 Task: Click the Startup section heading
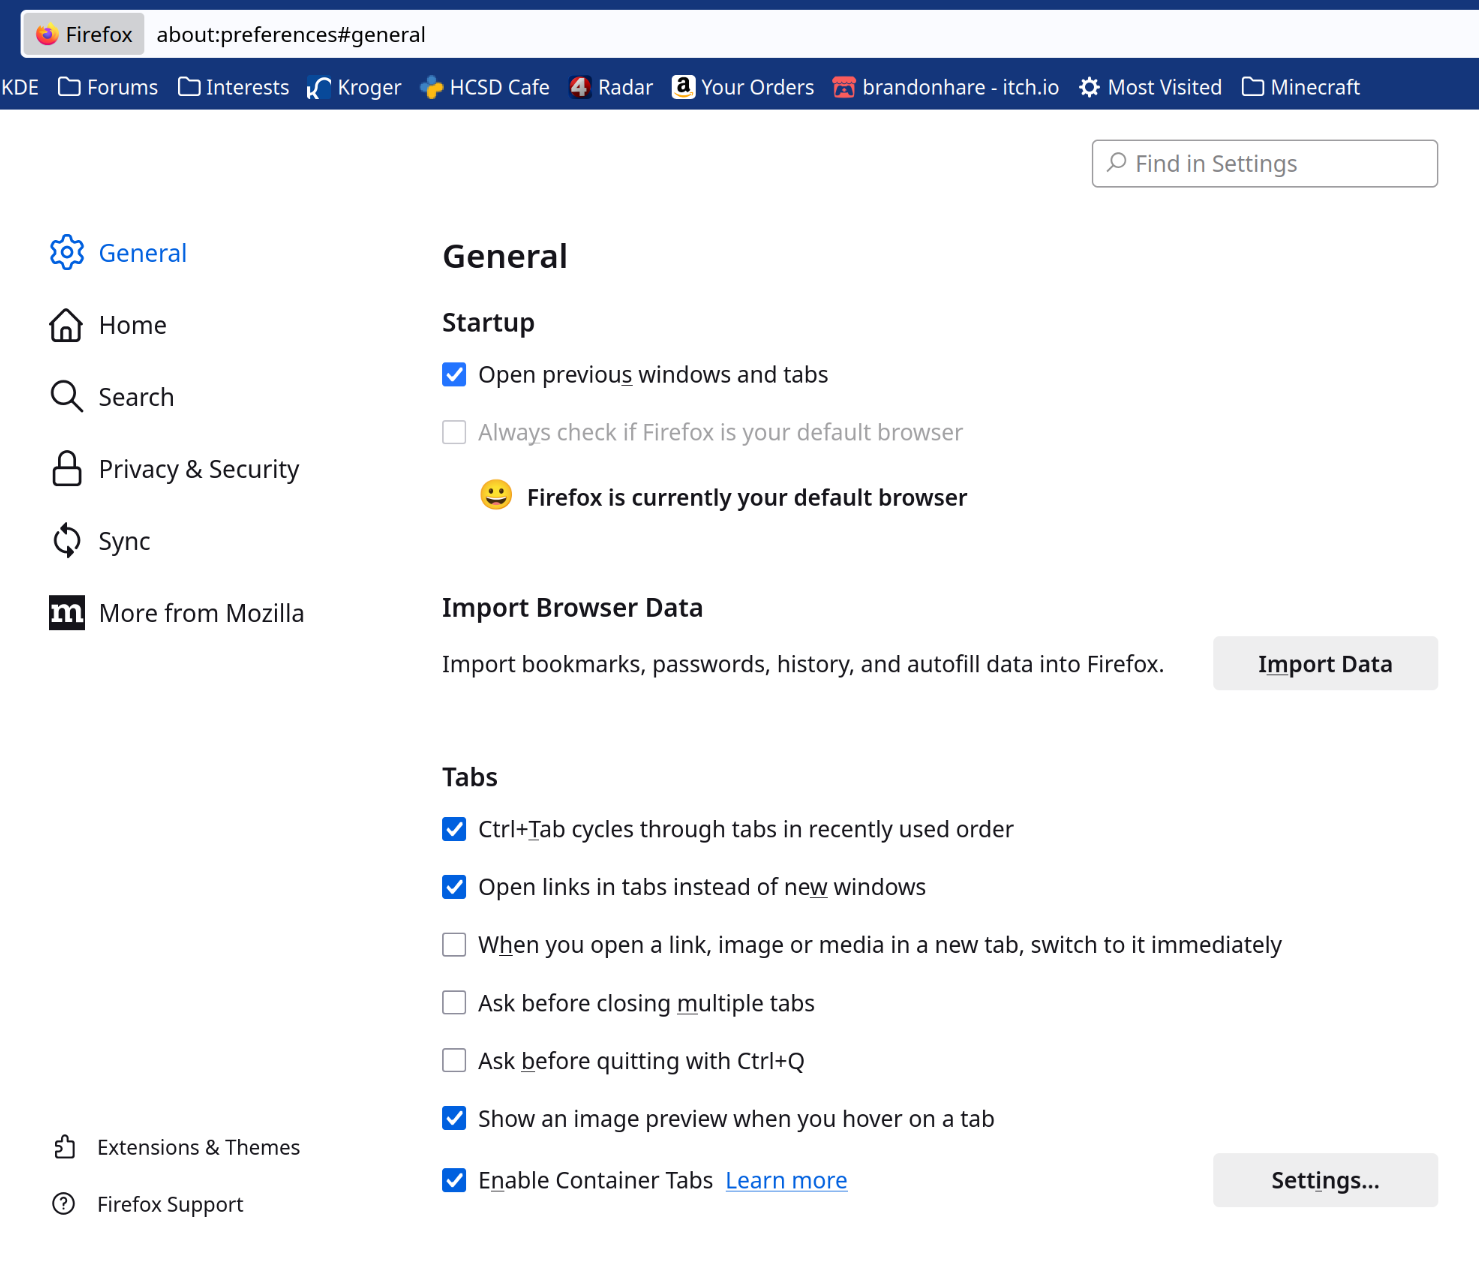pos(488,322)
